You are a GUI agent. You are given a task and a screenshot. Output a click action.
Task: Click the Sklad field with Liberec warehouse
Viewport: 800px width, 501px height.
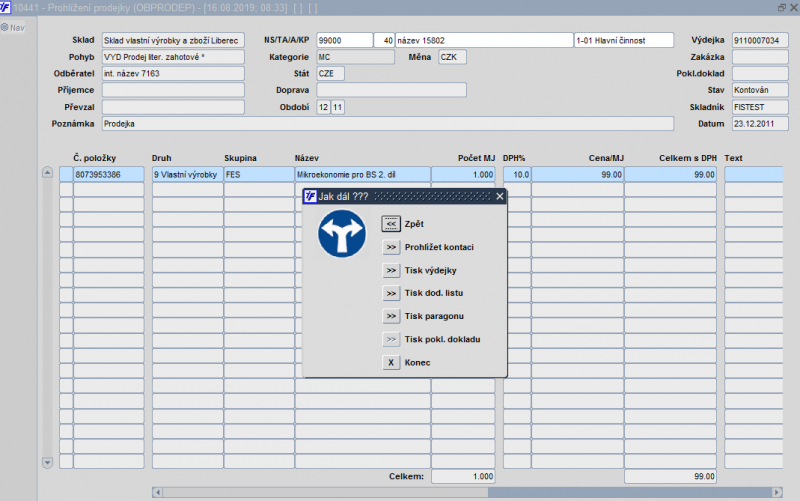tap(172, 41)
